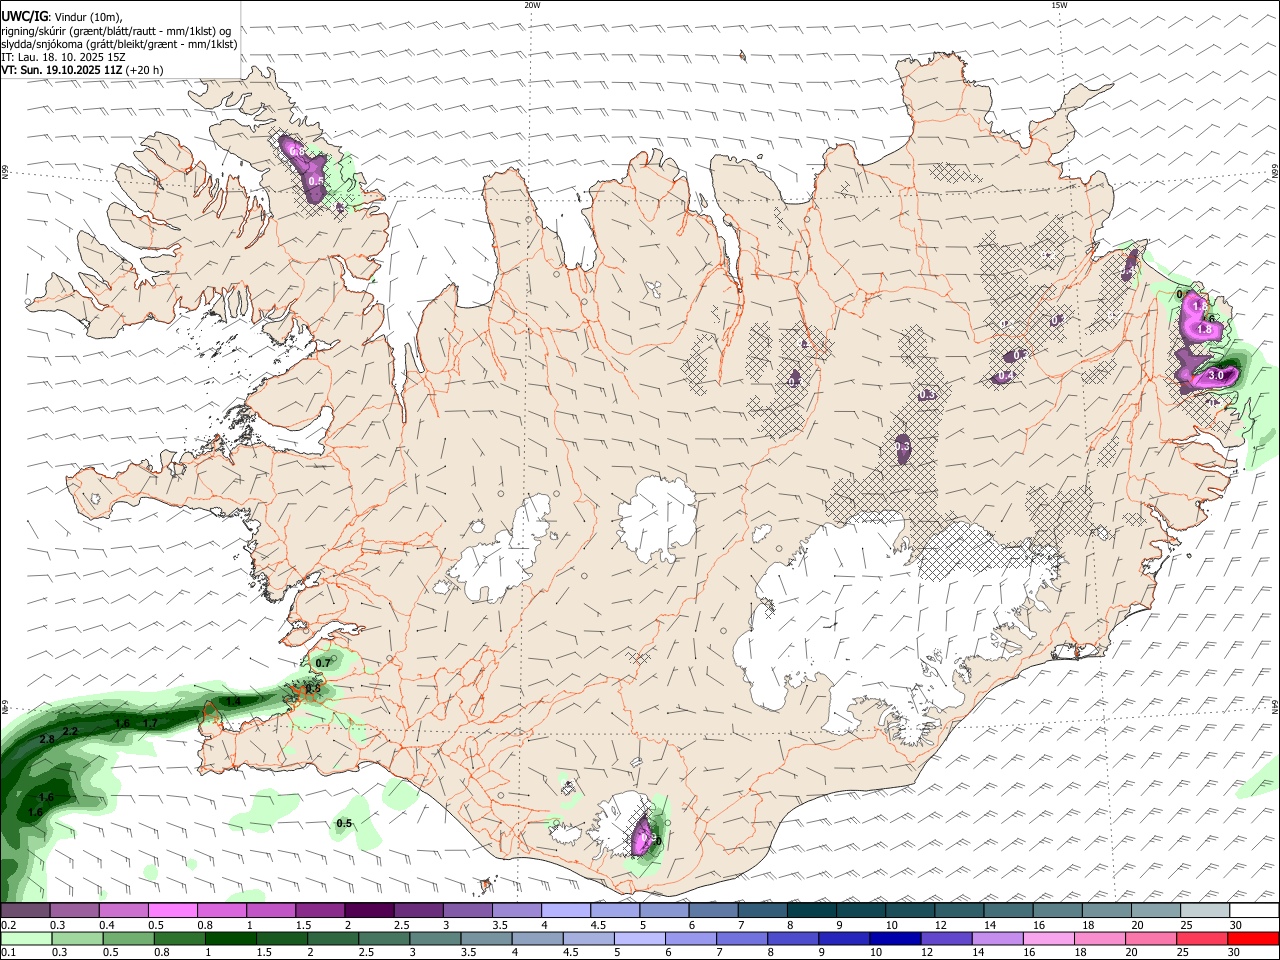The image size is (1280, 960).
Task: Pick the darkest purple snow swatch 2–2.5
Action: (x=368, y=910)
